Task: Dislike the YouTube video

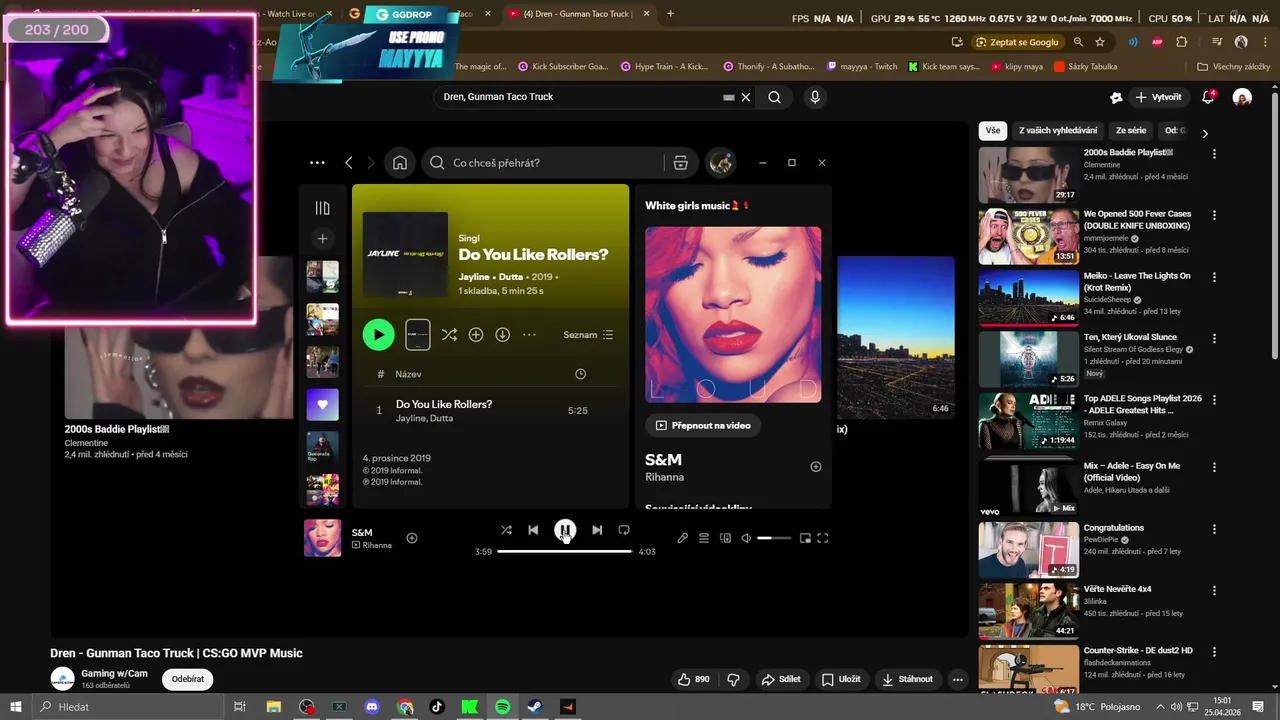Action: [733, 679]
